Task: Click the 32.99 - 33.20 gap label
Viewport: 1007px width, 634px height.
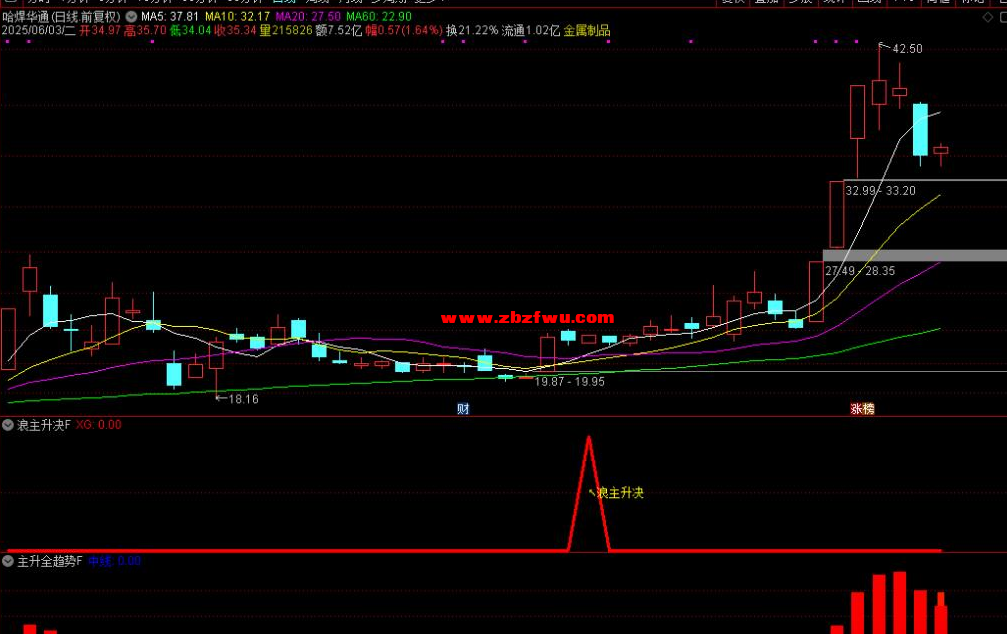Action: click(x=880, y=191)
